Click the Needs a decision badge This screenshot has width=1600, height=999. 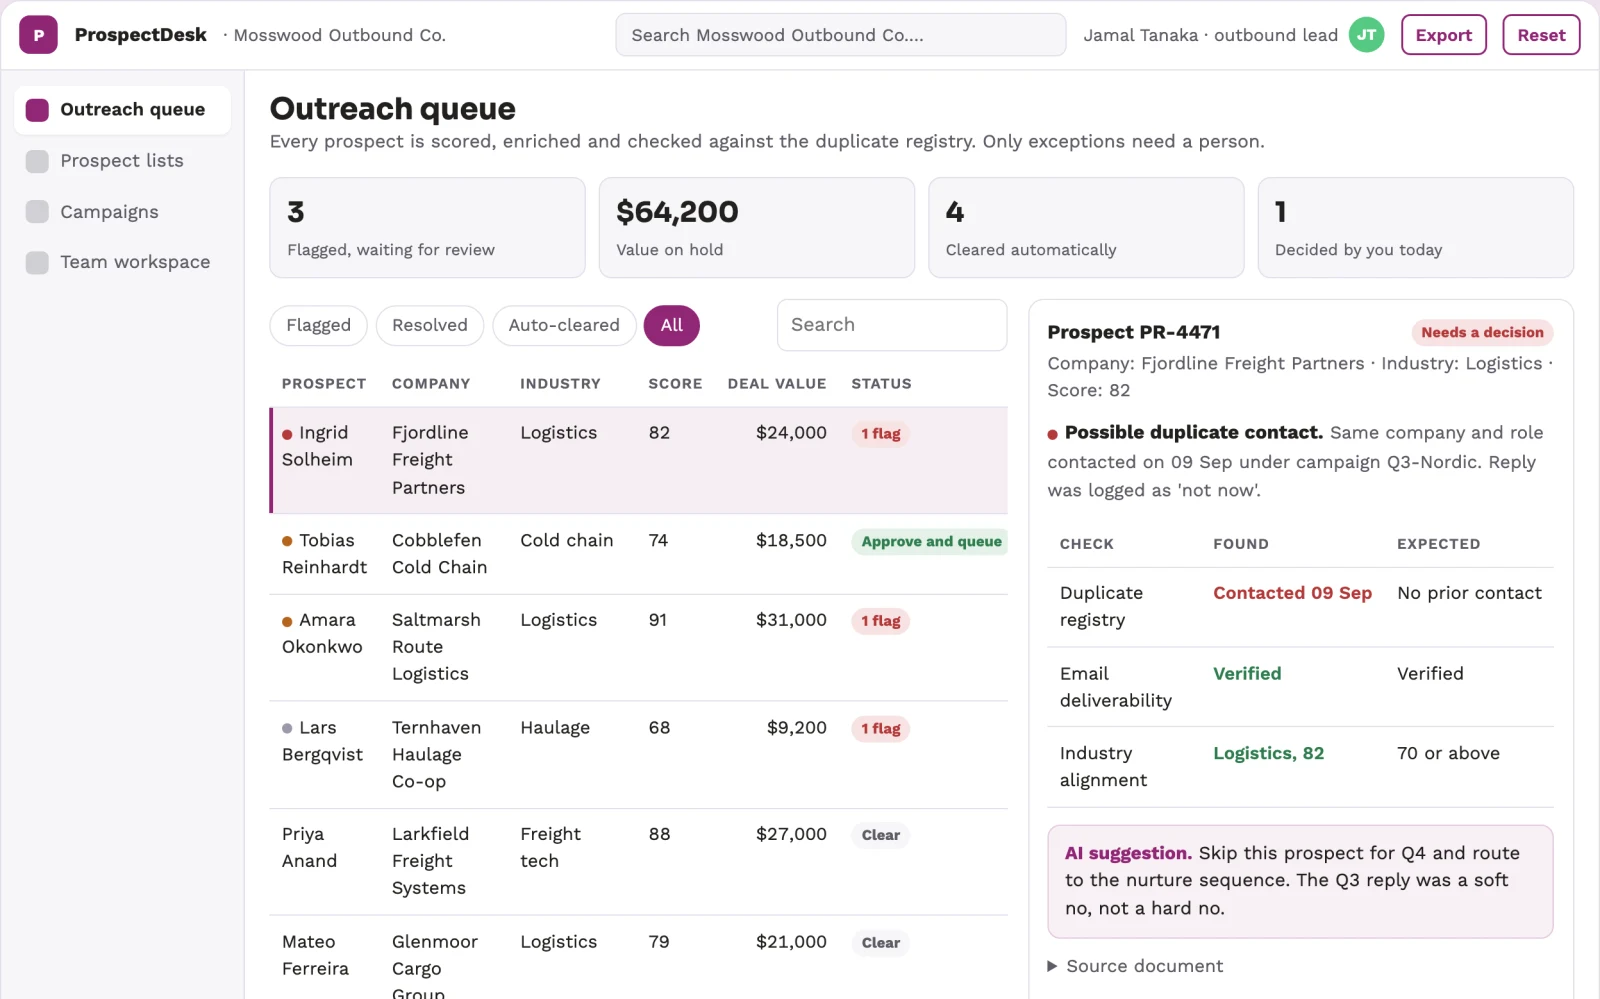[1482, 333]
